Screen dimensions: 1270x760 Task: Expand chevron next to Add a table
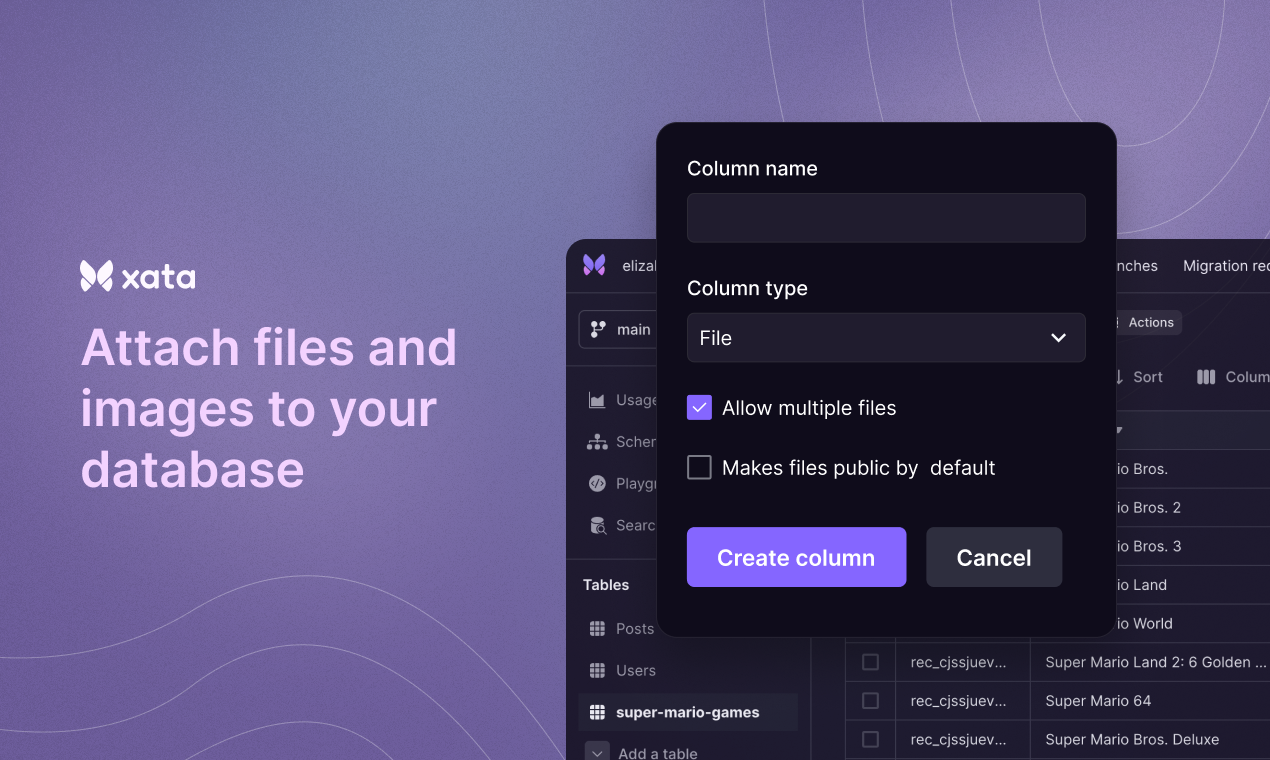coord(597,752)
